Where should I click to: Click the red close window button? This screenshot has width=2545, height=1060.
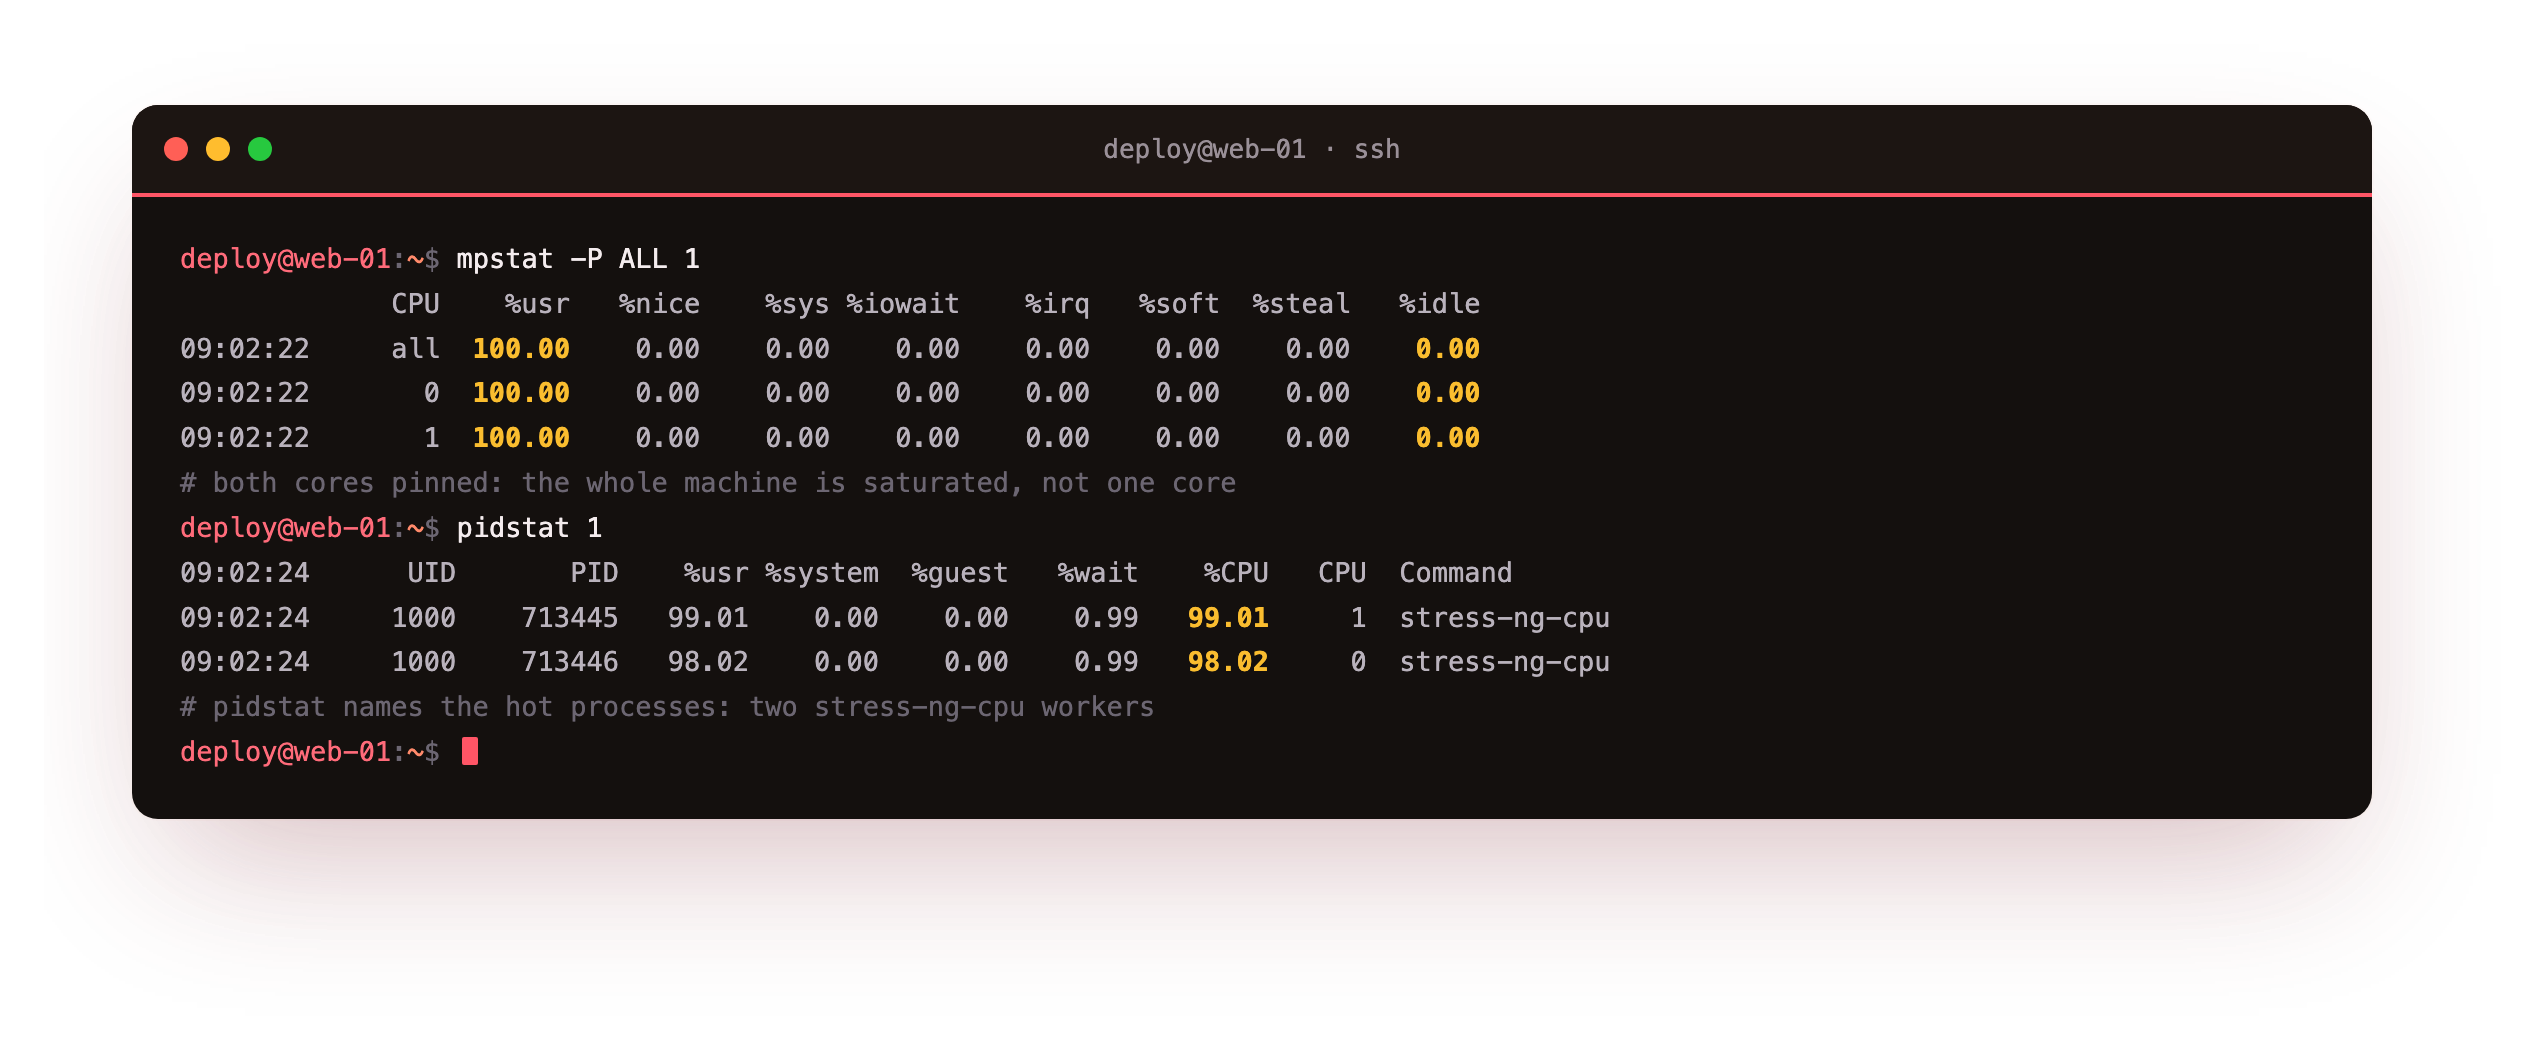[176, 149]
